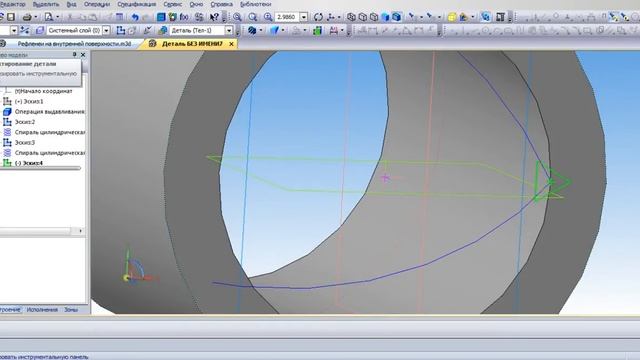Open the filter funnel dropdown arrow
Image resolution: width=640 pixels, height=360 pixels.
click(x=283, y=30)
